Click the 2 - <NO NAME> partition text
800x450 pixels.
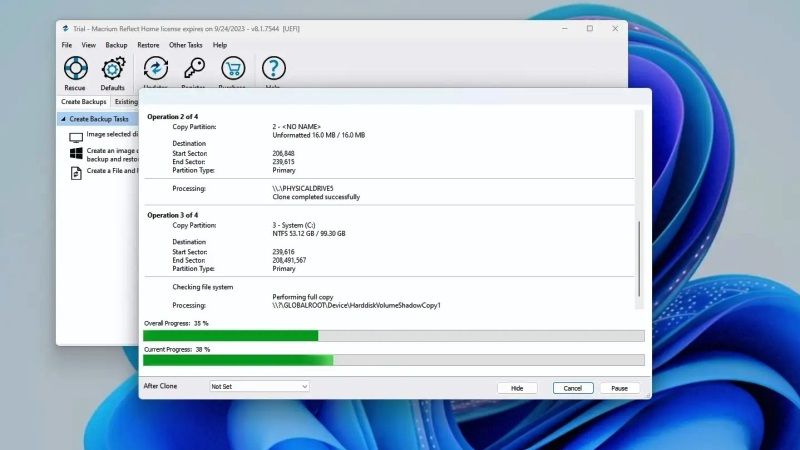[296, 127]
